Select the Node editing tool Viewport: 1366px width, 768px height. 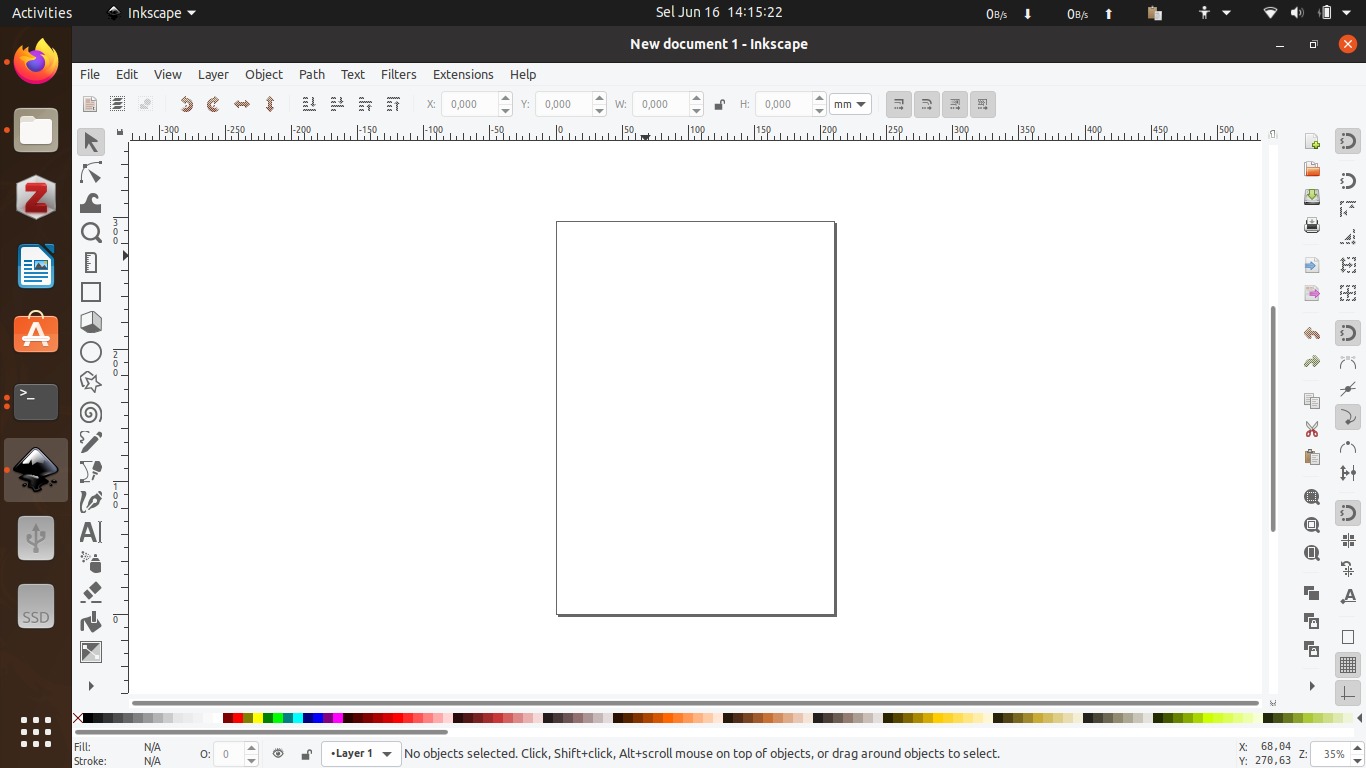[91, 173]
